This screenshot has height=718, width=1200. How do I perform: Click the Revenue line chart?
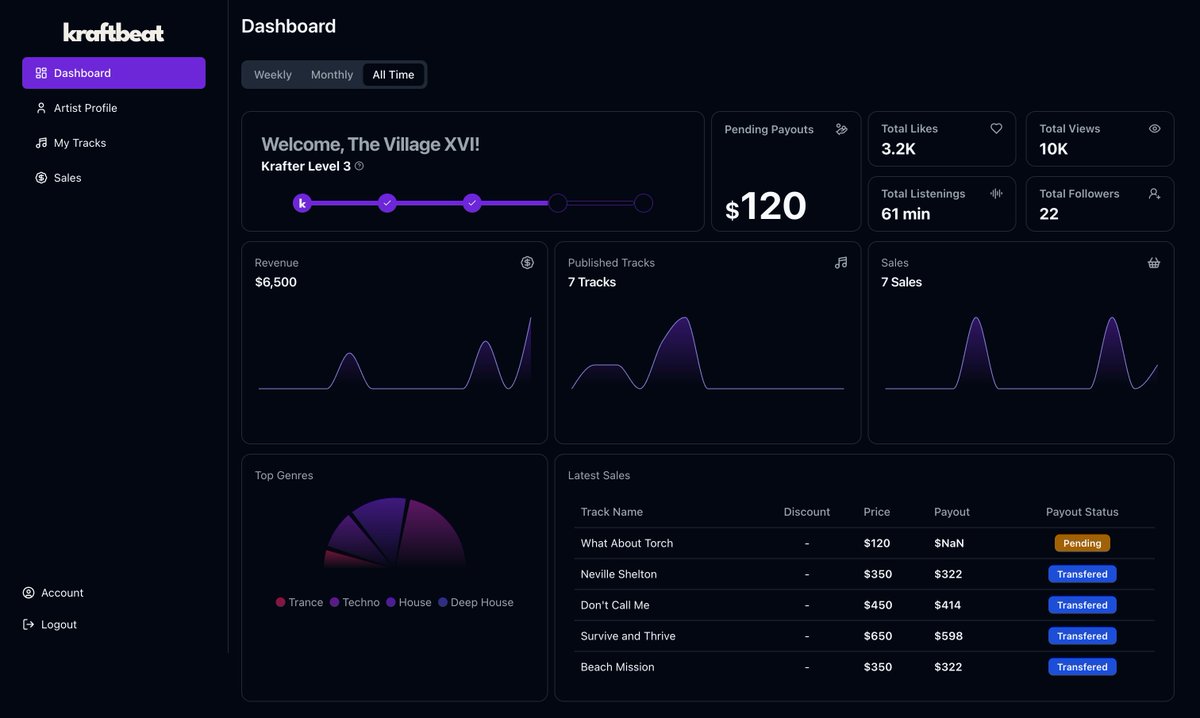394,353
